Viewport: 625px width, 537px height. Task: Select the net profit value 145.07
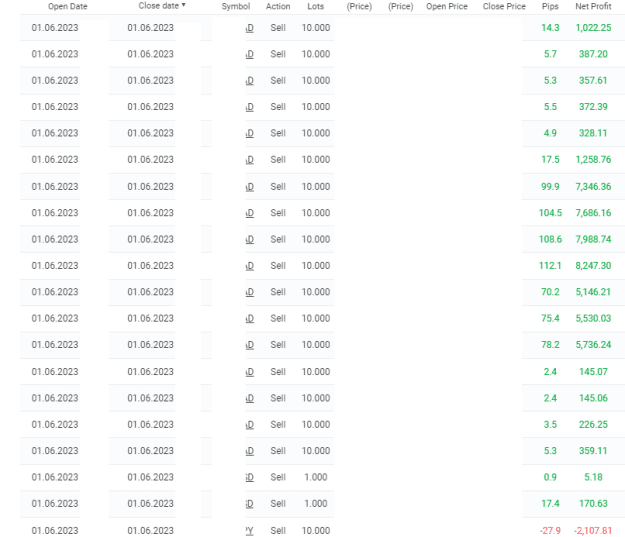coord(593,372)
